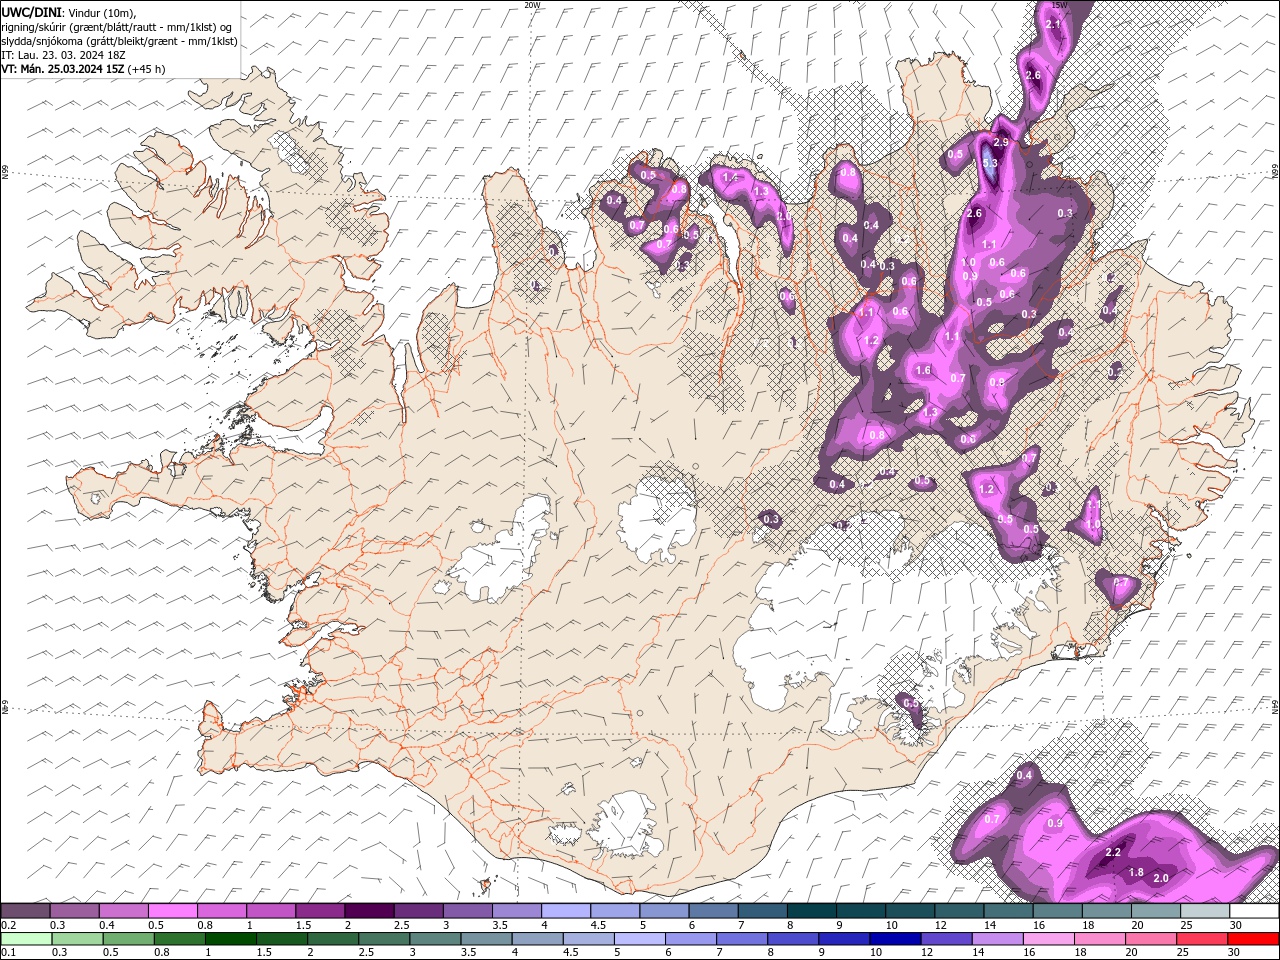The image size is (1280, 960).
Task: Click the pale green 0.1 swatch in lower legend
Action: [x=26, y=939]
